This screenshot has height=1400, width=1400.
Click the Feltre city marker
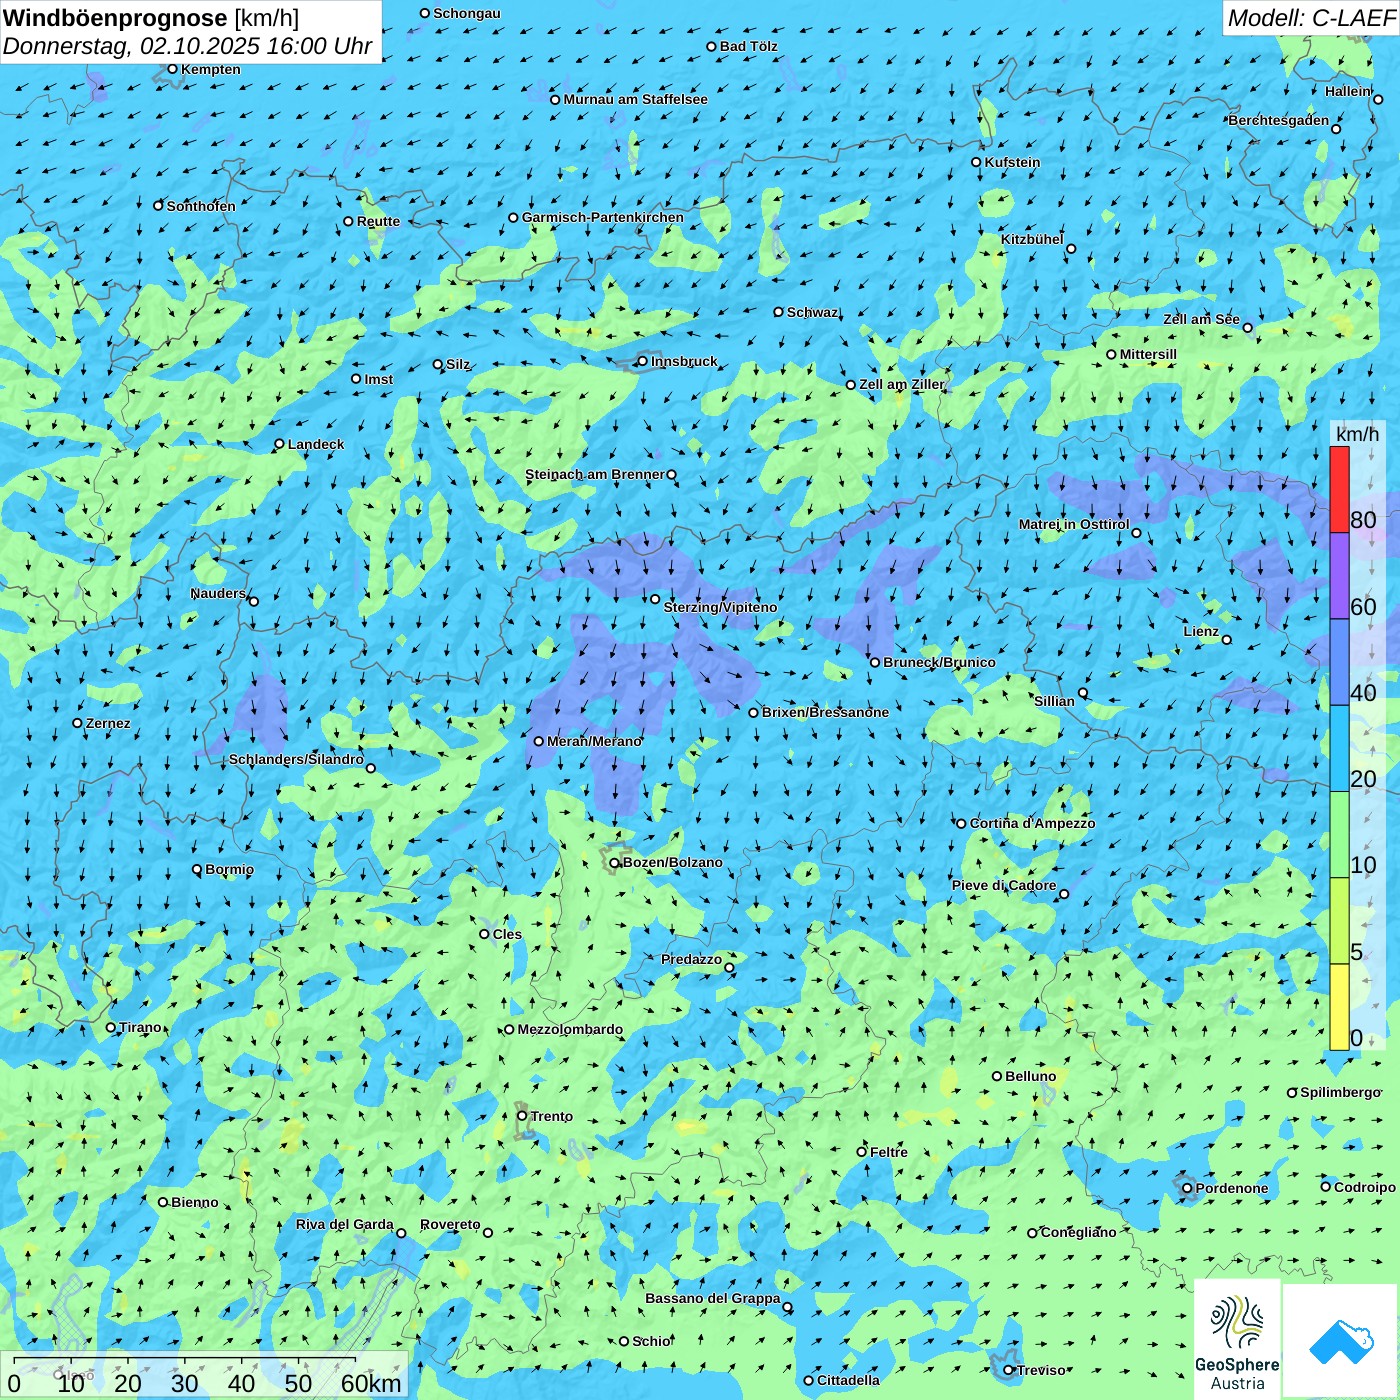pyautogui.click(x=861, y=1152)
